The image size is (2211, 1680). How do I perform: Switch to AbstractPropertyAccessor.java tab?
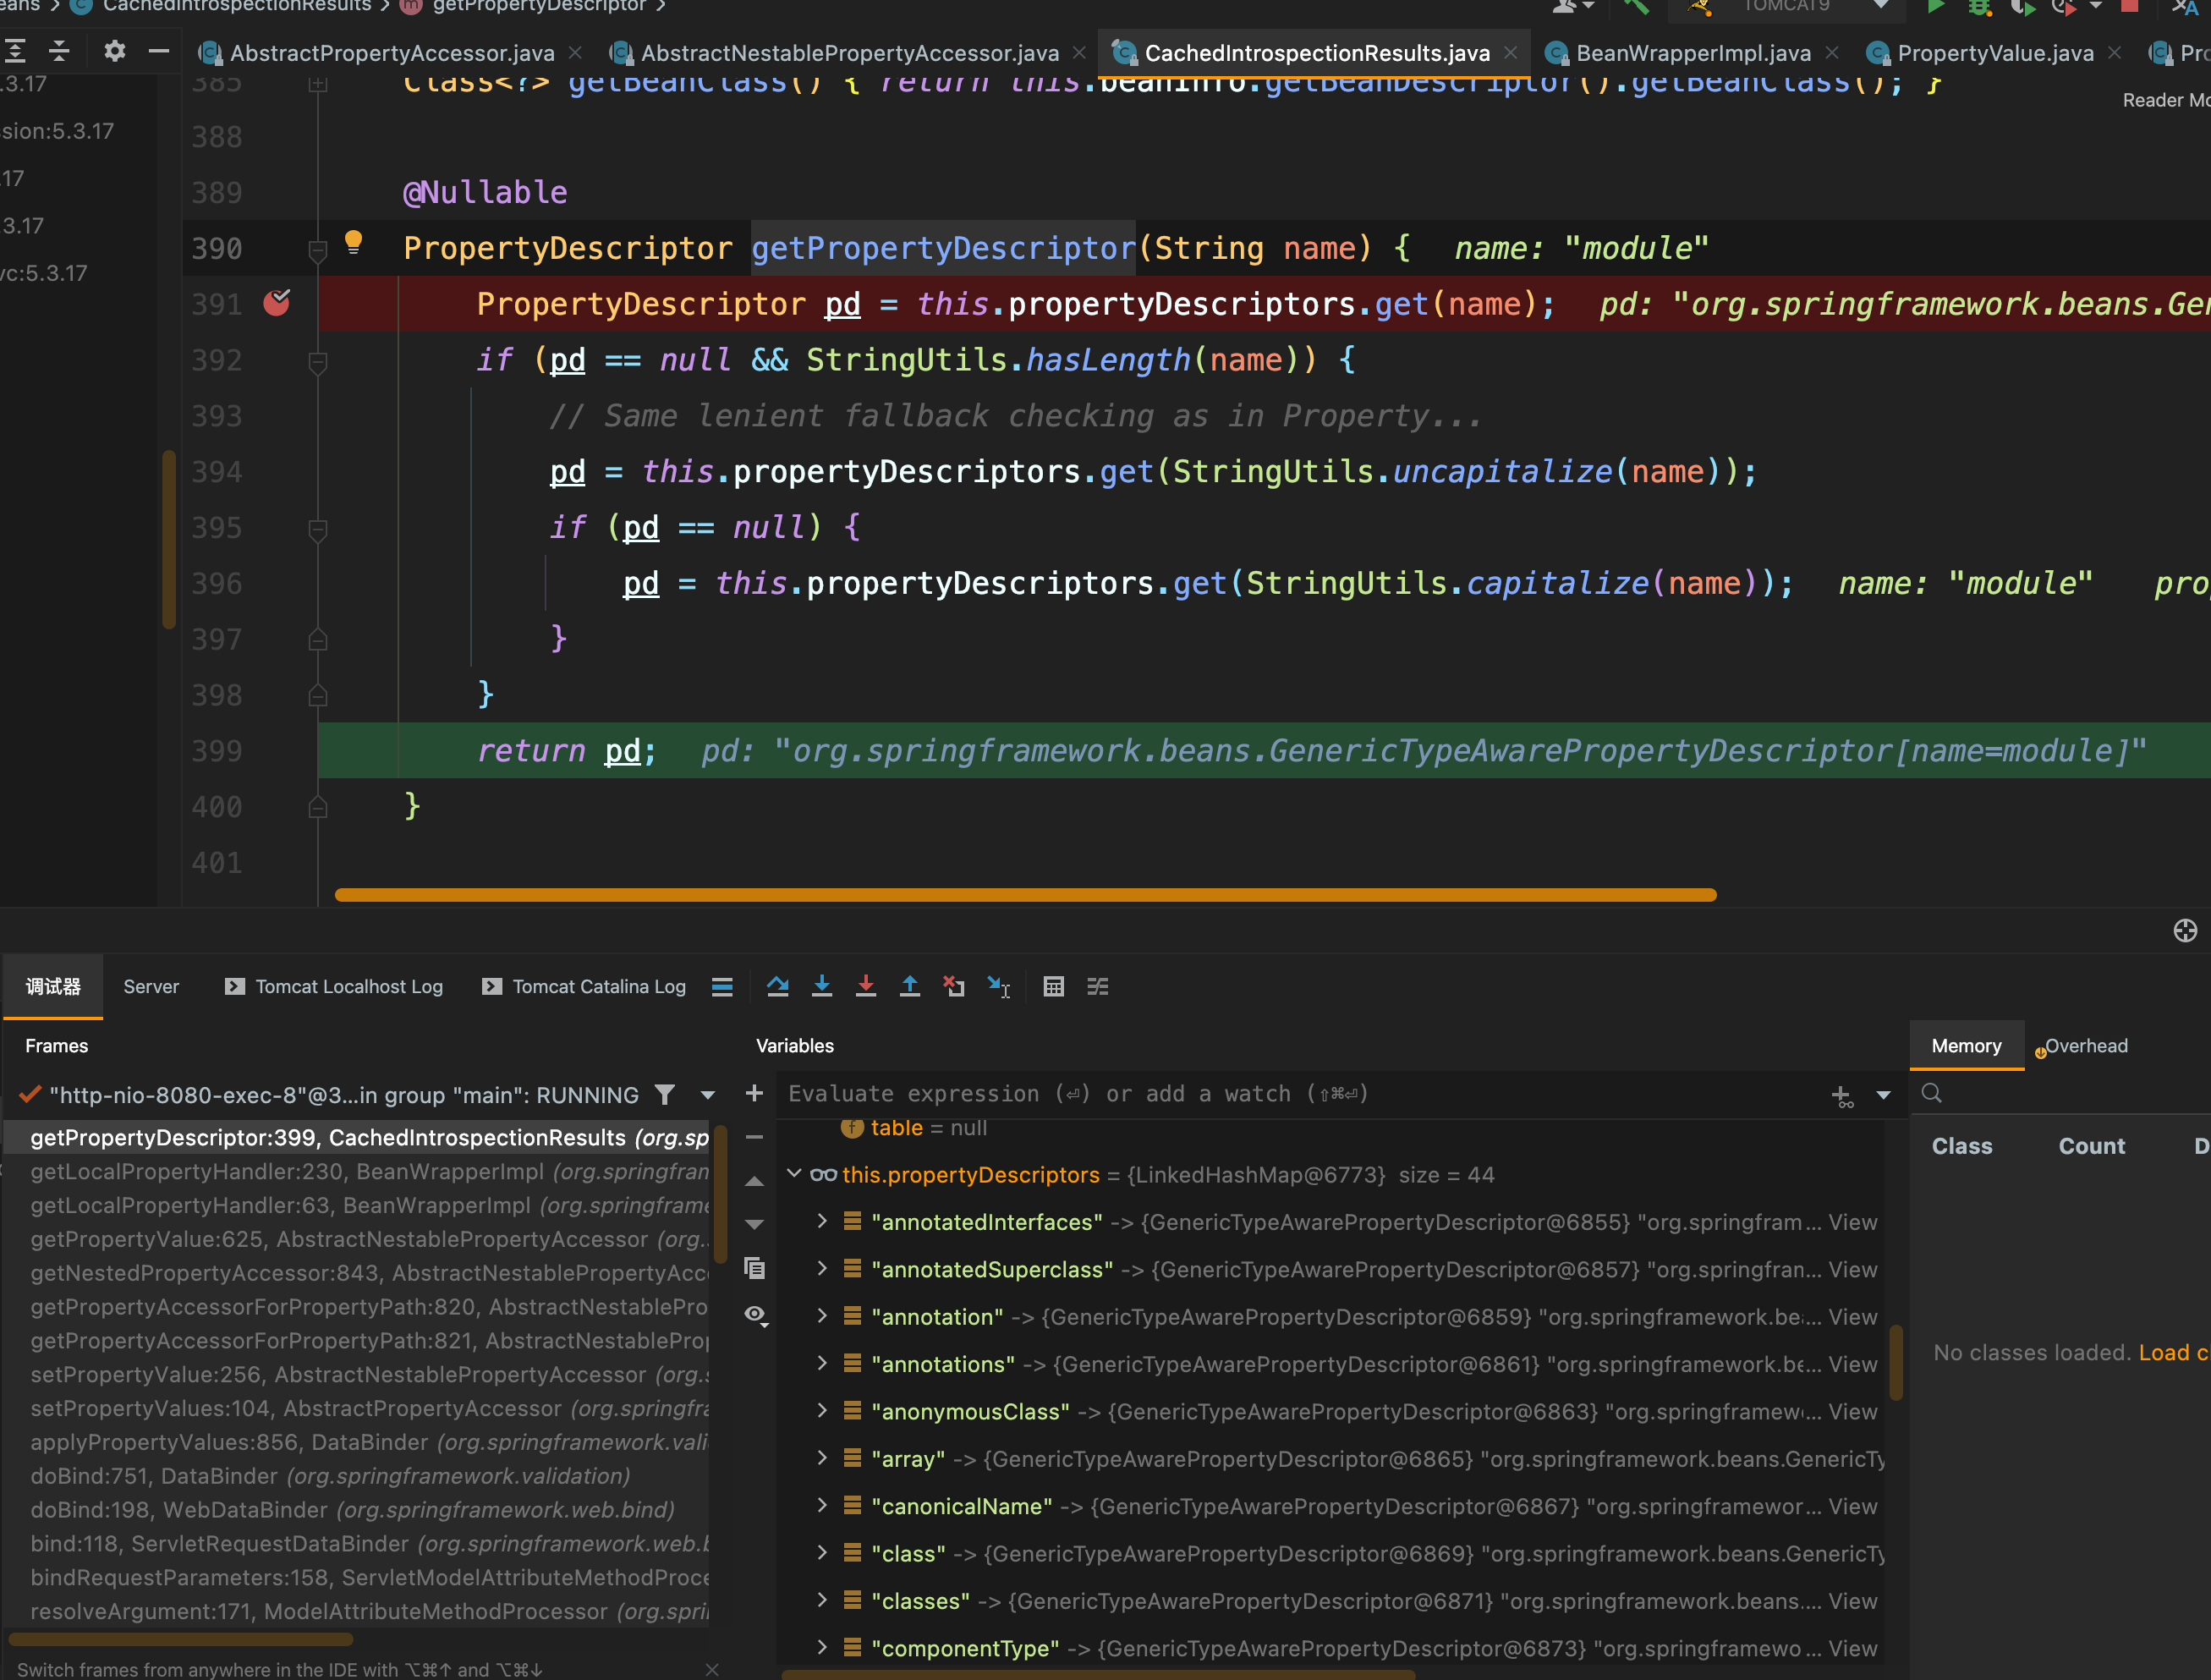coord(391,53)
